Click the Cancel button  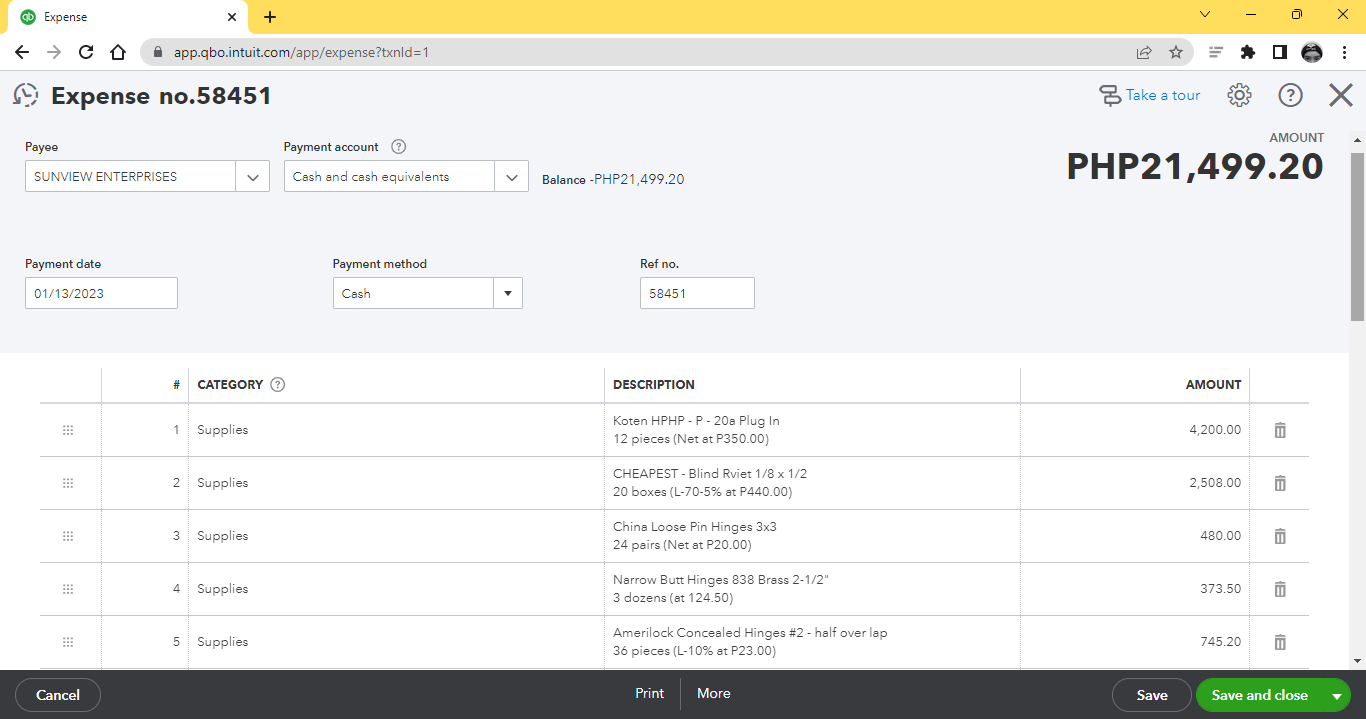58,695
